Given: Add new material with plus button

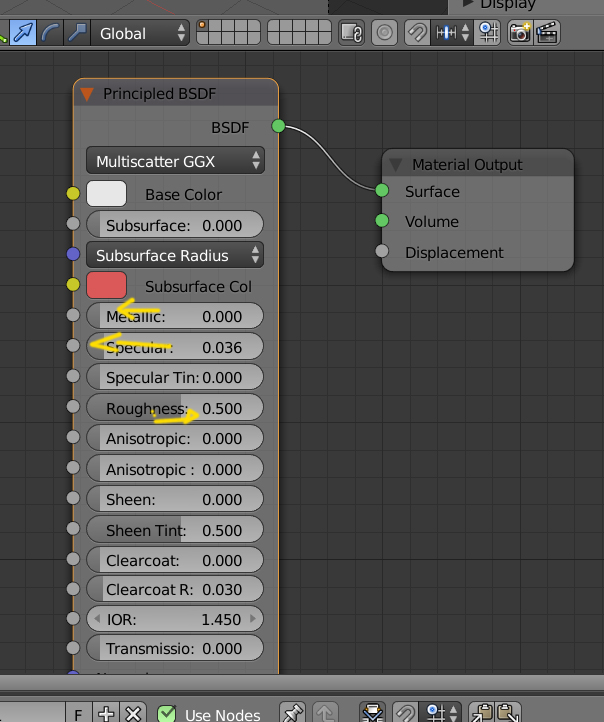Looking at the screenshot, I should point(106,713).
